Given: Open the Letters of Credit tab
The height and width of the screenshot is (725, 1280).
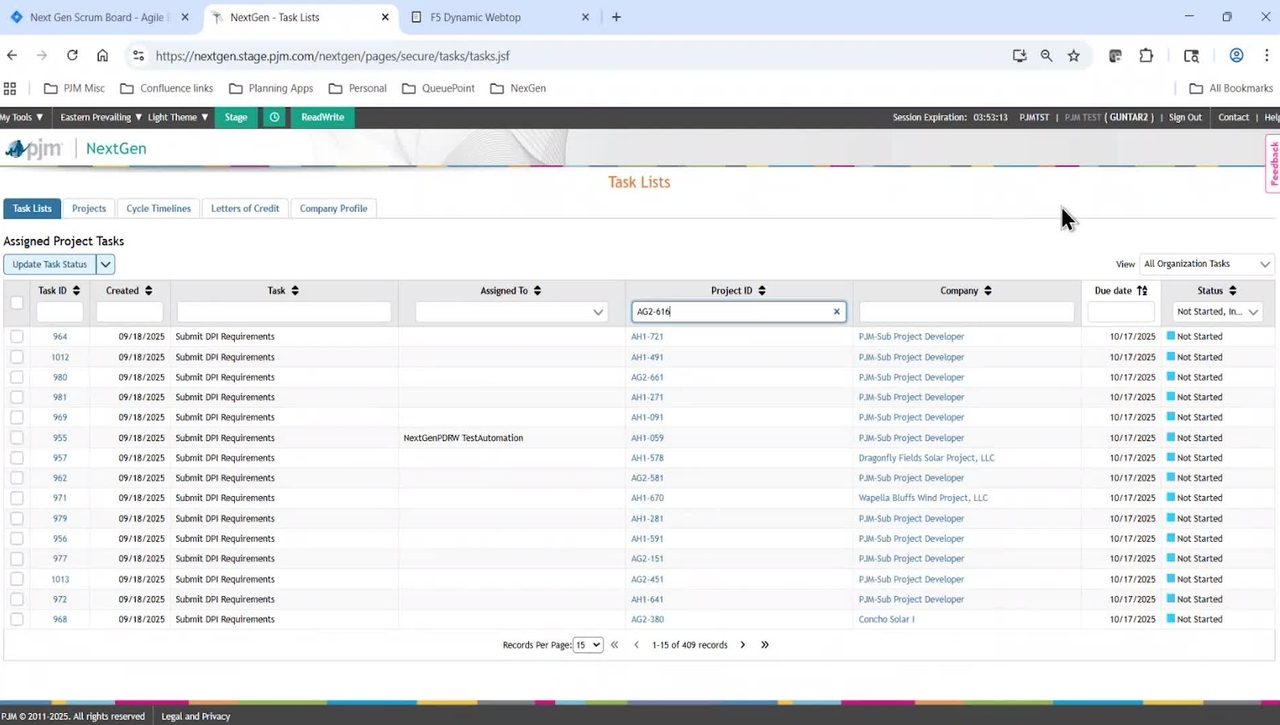Looking at the screenshot, I should point(245,209).
